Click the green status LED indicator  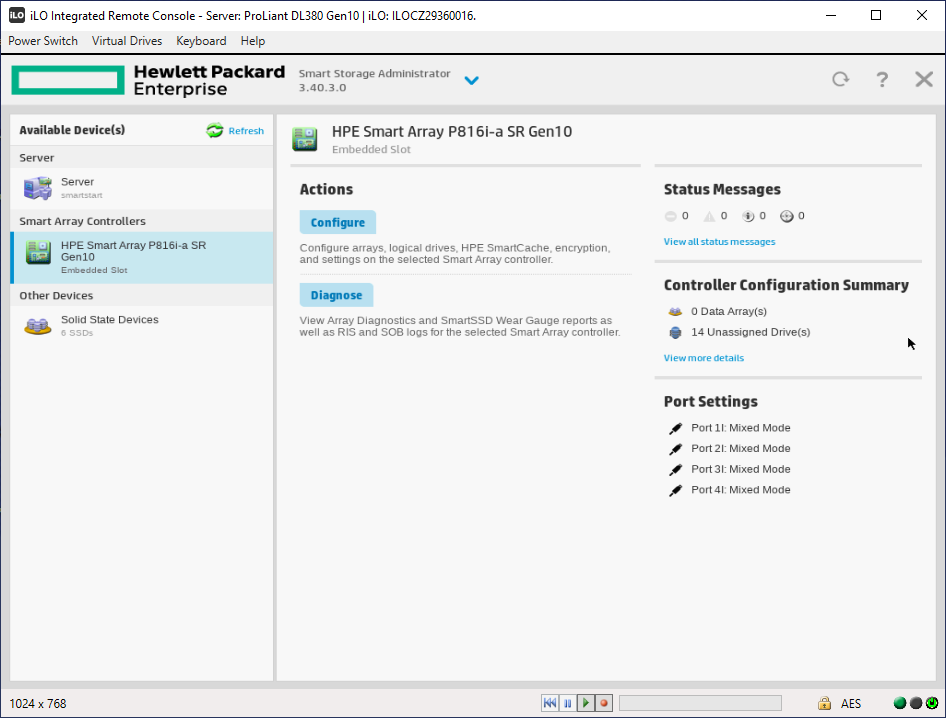[x=900, y=703]
